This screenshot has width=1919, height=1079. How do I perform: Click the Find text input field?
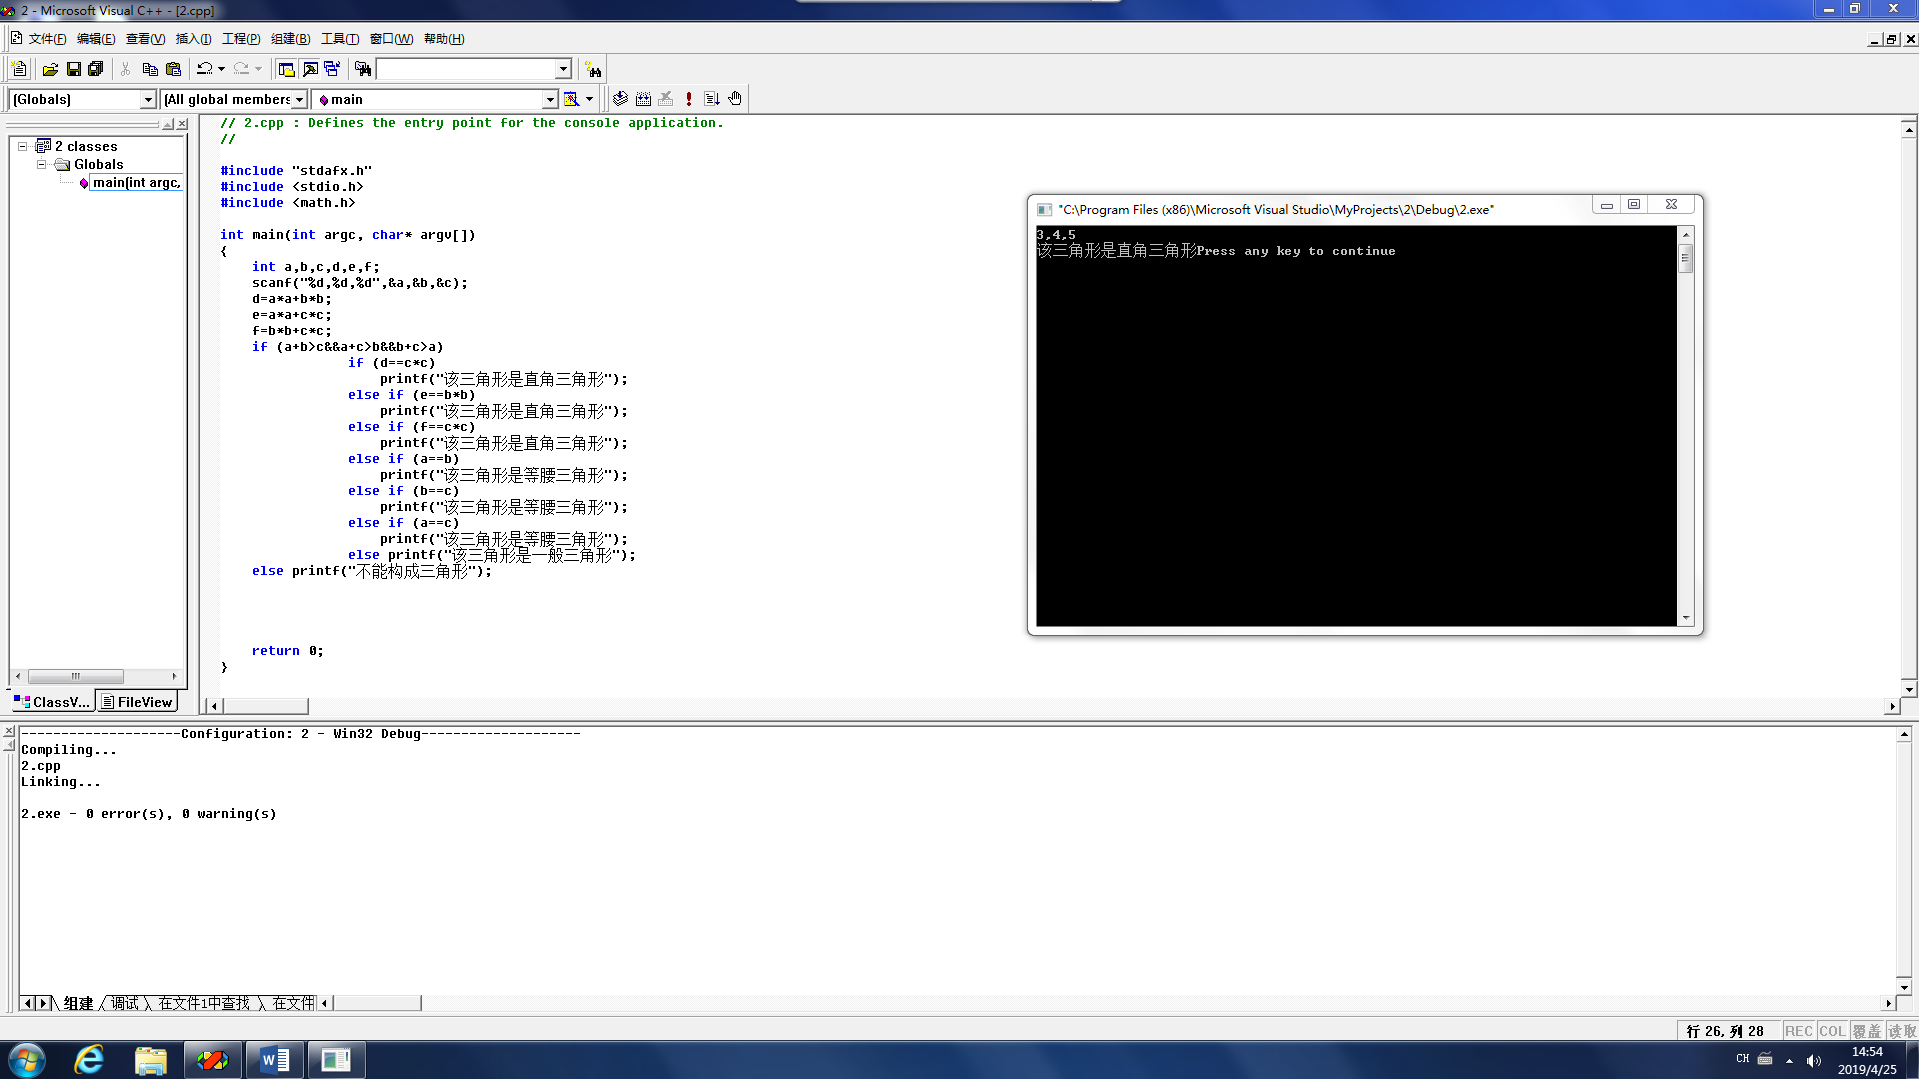tap(466, 69)
